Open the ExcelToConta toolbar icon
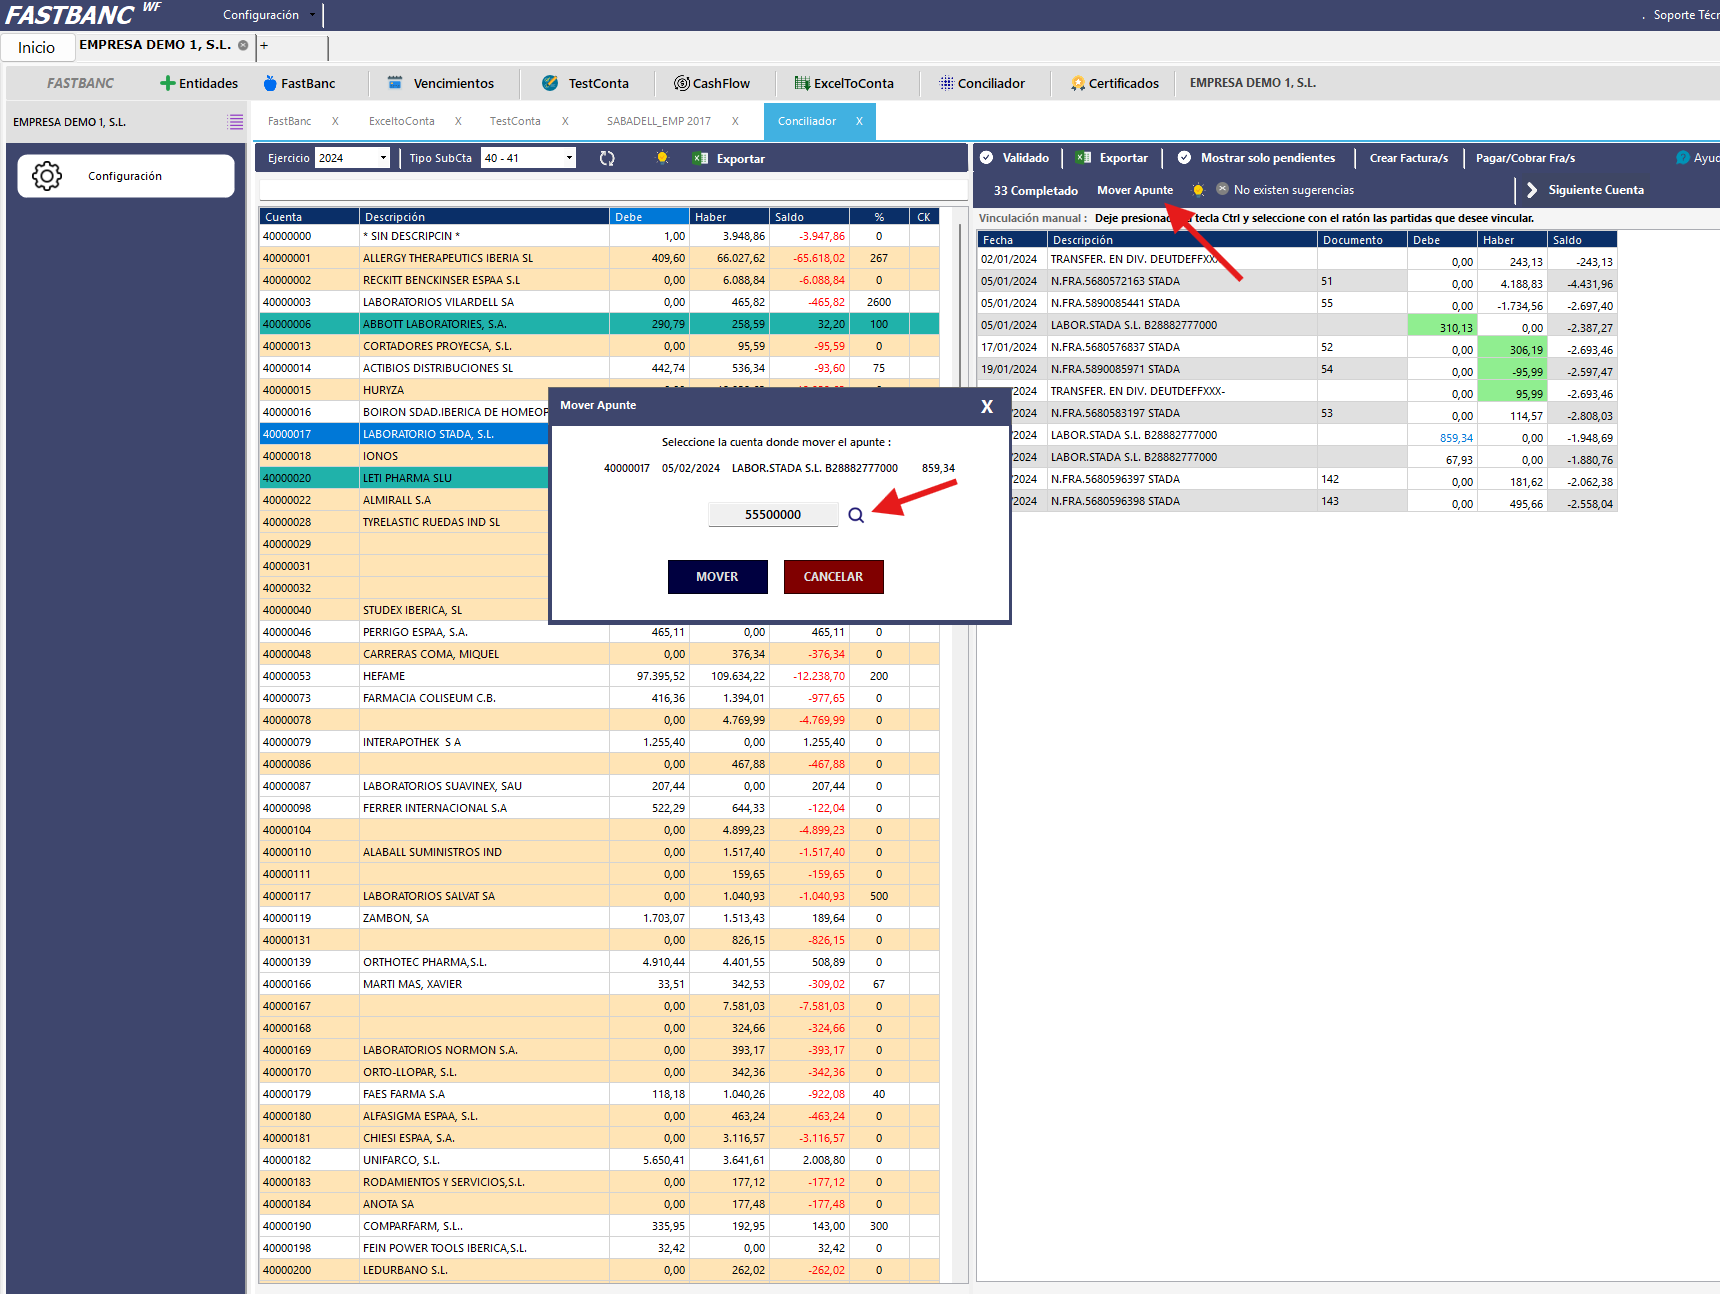This screenshot has height=1294, width=1720. 802,83
